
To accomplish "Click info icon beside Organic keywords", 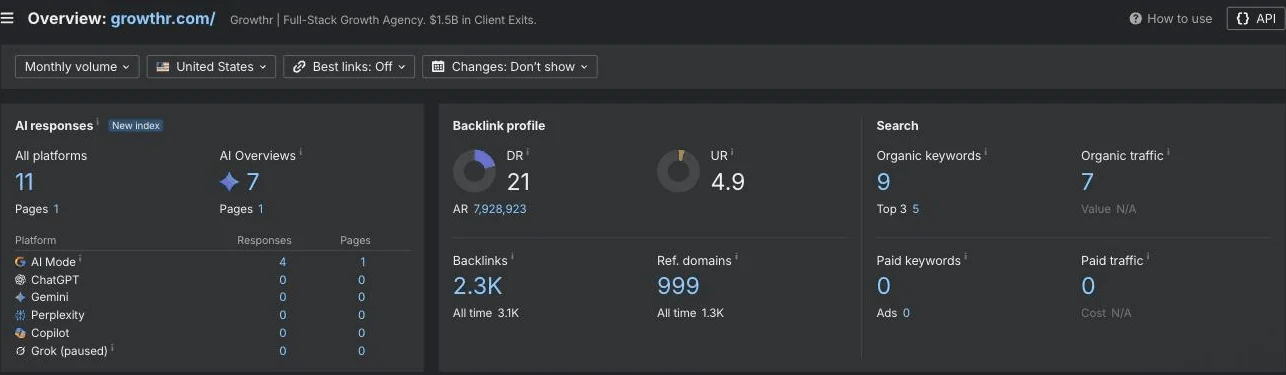I will tap(986, 153).
